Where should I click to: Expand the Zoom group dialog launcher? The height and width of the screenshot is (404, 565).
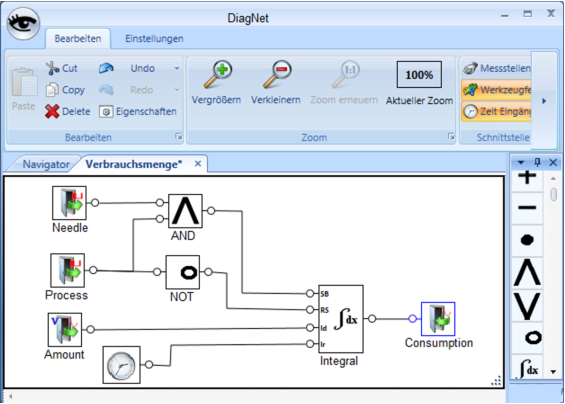coord(451,136)
